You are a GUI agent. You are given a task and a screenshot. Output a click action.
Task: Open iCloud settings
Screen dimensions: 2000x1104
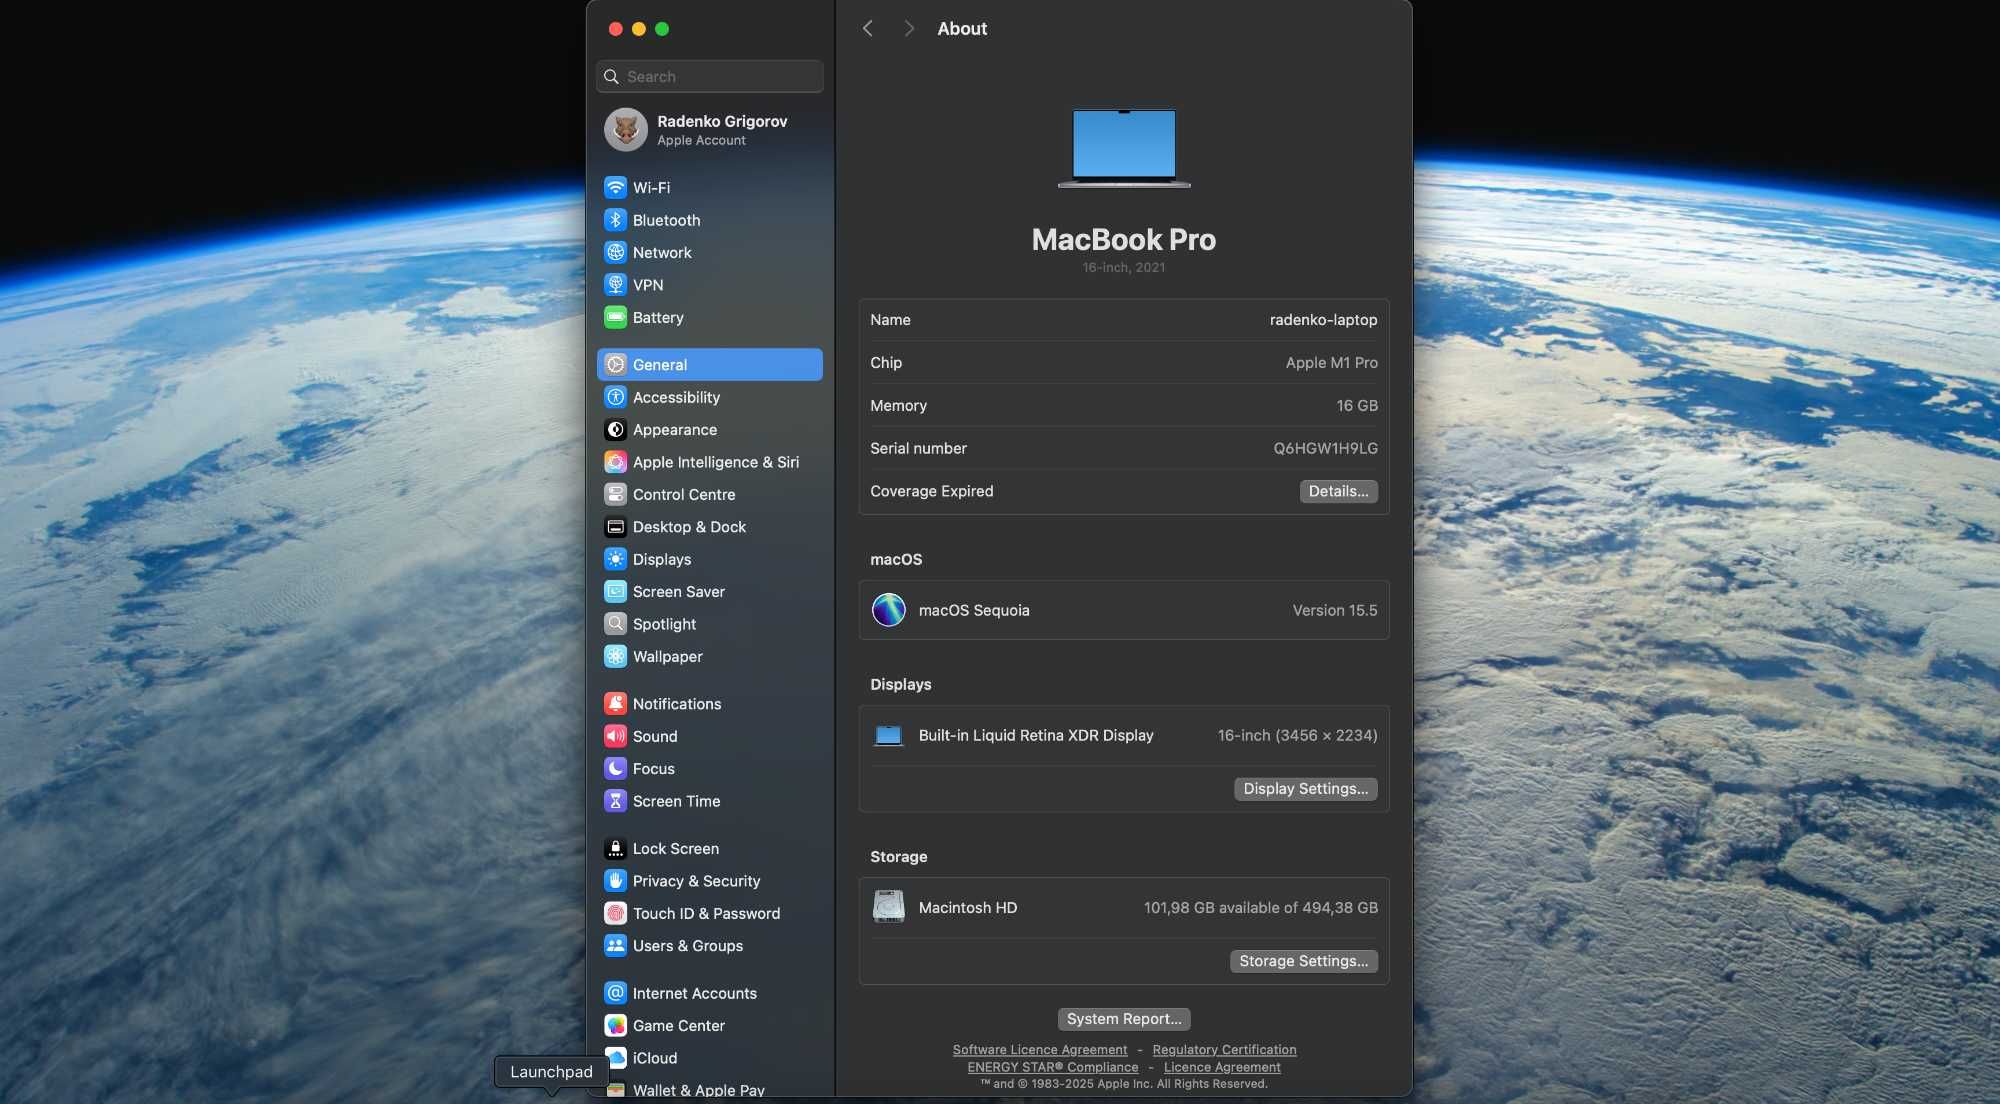[x=709, y=1058]
